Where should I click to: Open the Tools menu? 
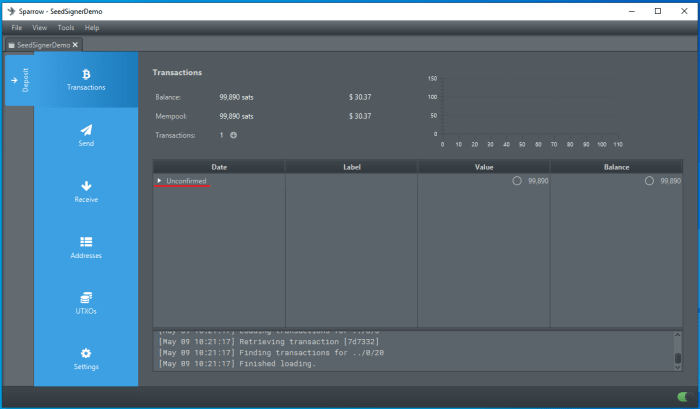tap(66, 28)
